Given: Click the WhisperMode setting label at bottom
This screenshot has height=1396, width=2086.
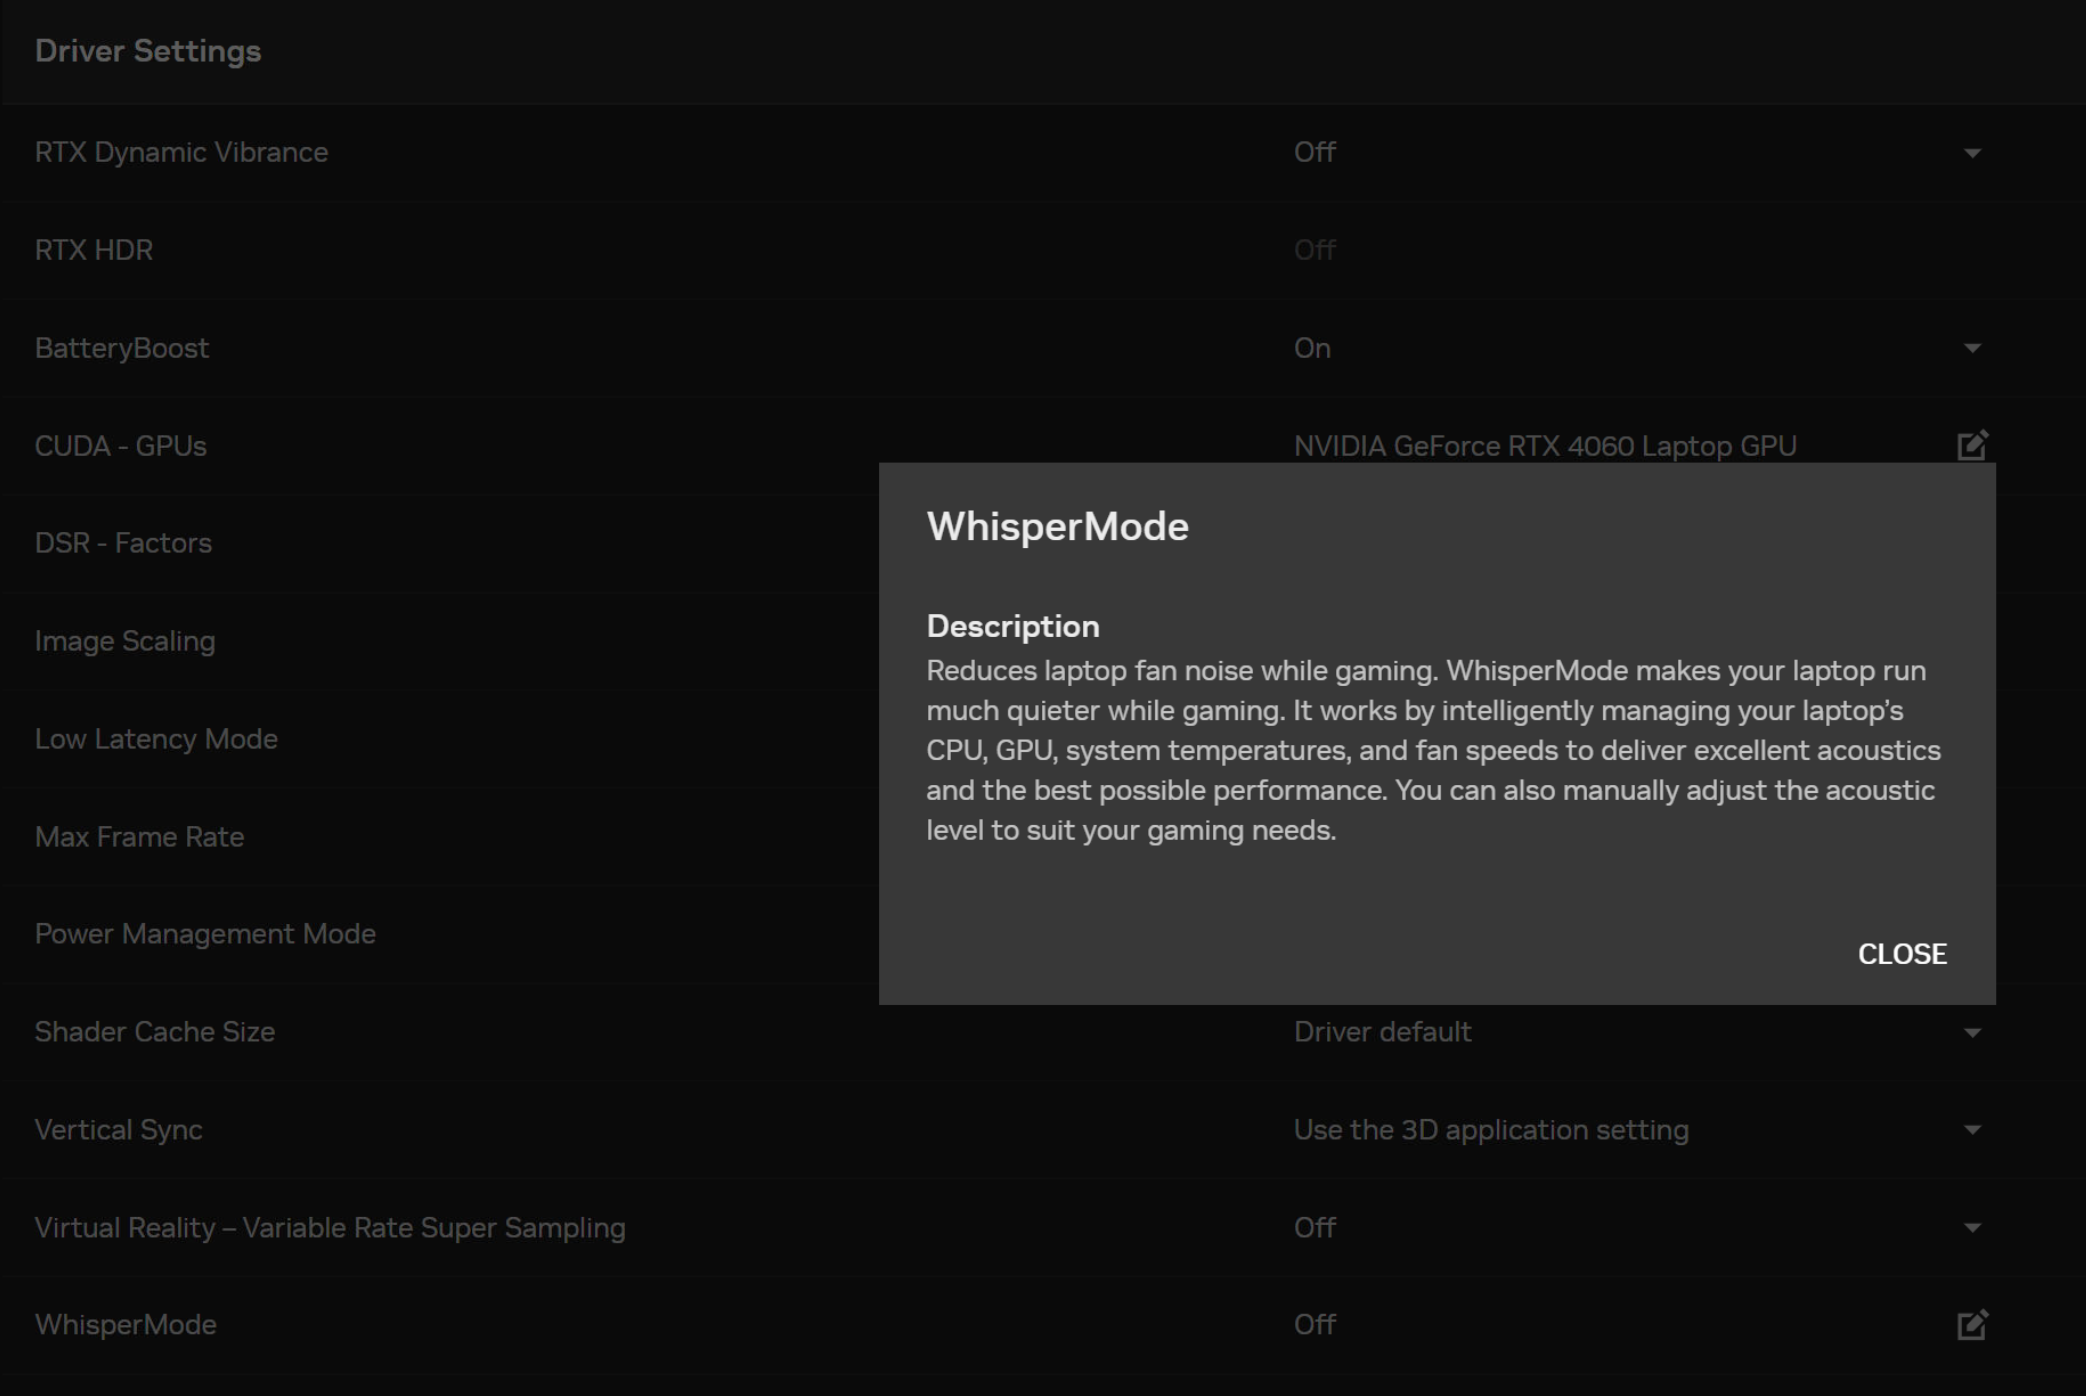Looking at the screenshot, I should 125,1325.
